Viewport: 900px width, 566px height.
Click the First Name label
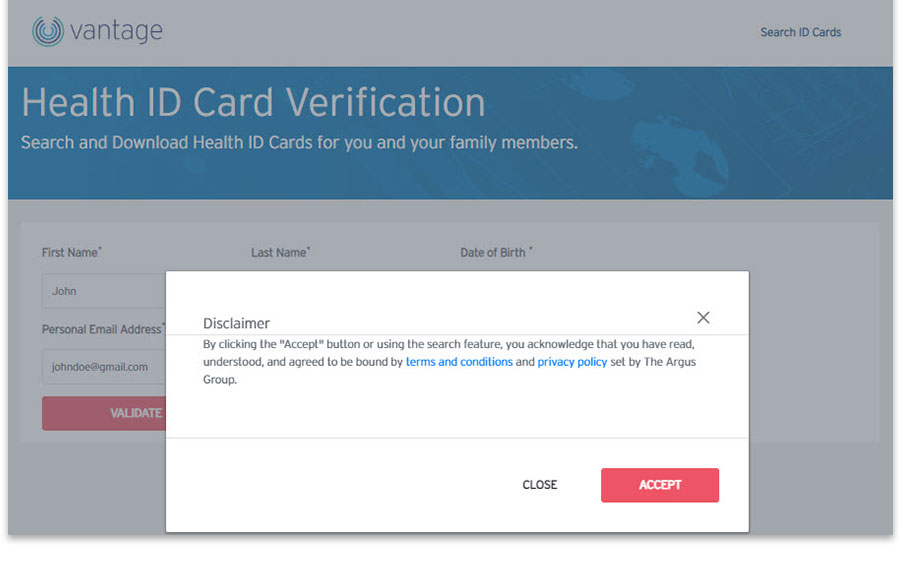(71, 253)
